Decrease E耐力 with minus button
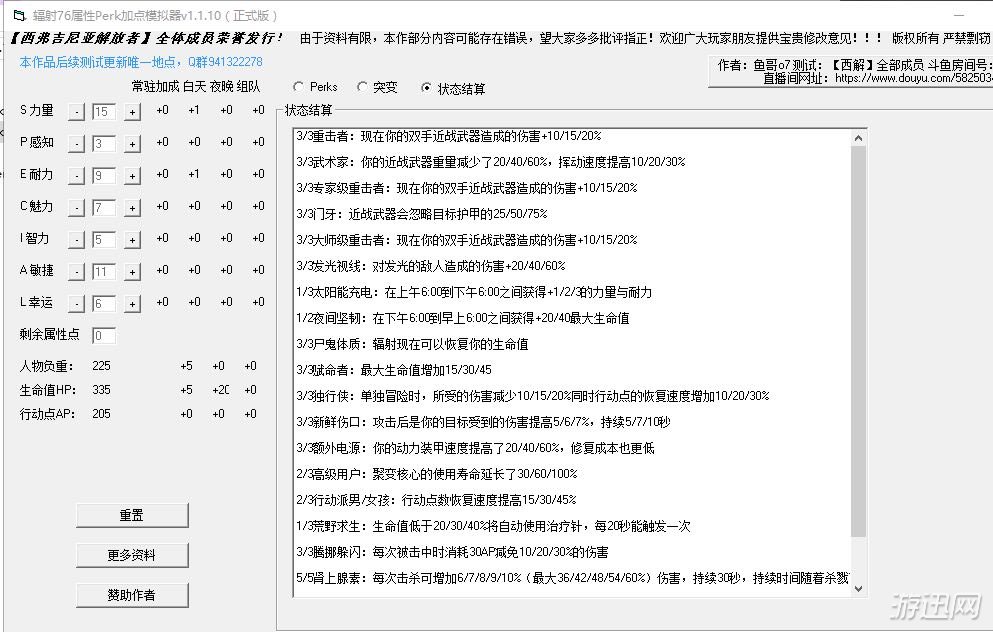The image size is (993, 632). [76, 175]
